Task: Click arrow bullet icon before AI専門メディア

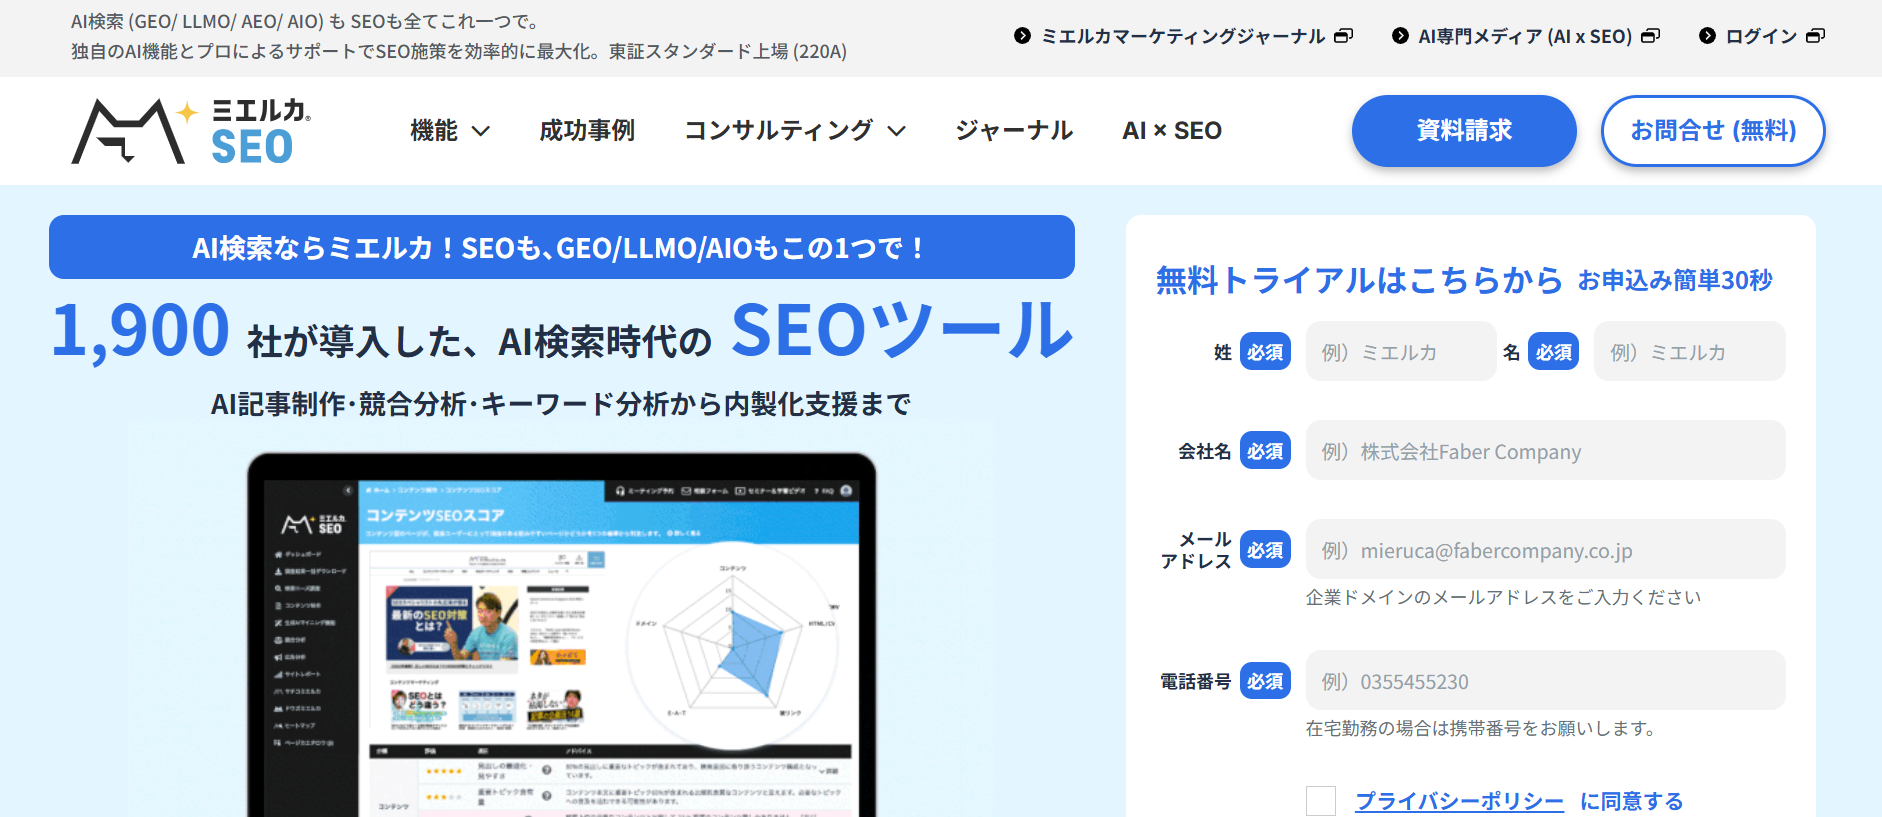Action: 1400,36
